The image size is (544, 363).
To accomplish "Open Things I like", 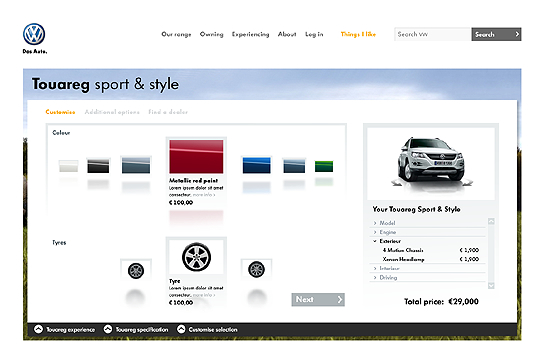I will pos(358,34).
